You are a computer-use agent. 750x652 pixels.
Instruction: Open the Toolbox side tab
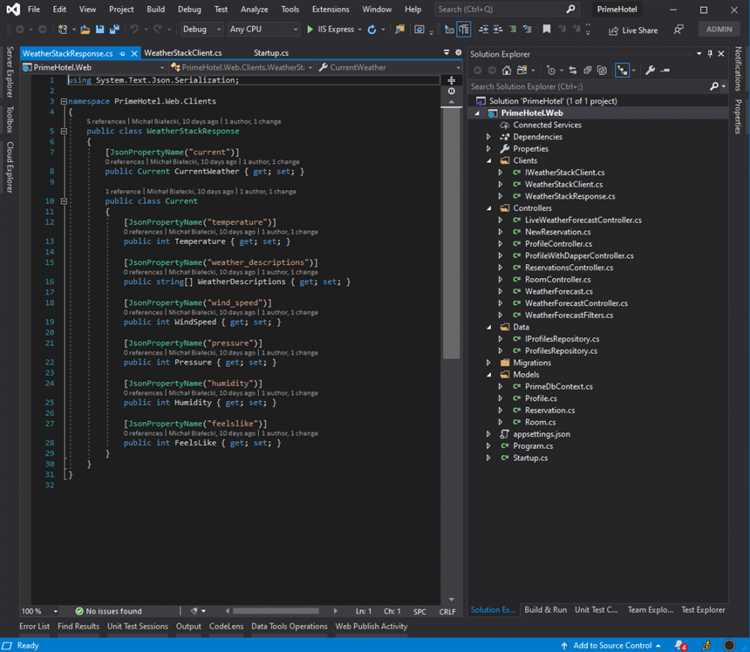coord(9,120)
